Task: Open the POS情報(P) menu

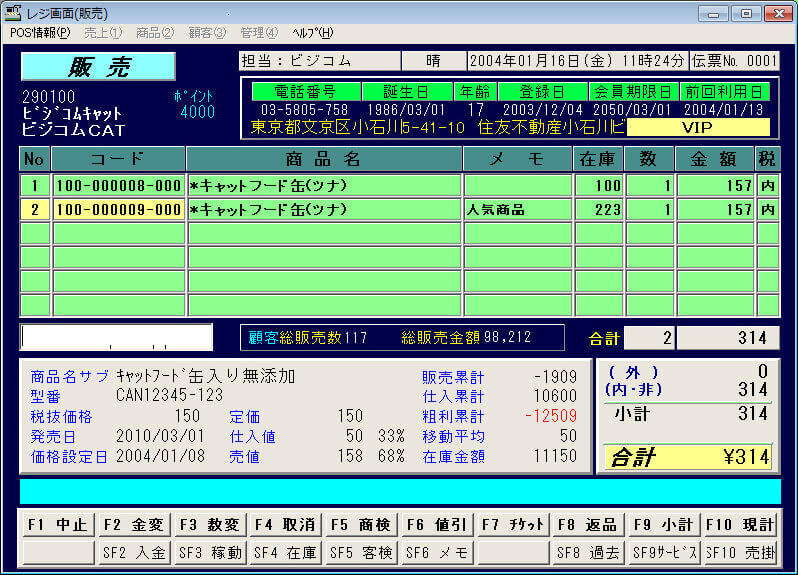Action: click(39, 32)
